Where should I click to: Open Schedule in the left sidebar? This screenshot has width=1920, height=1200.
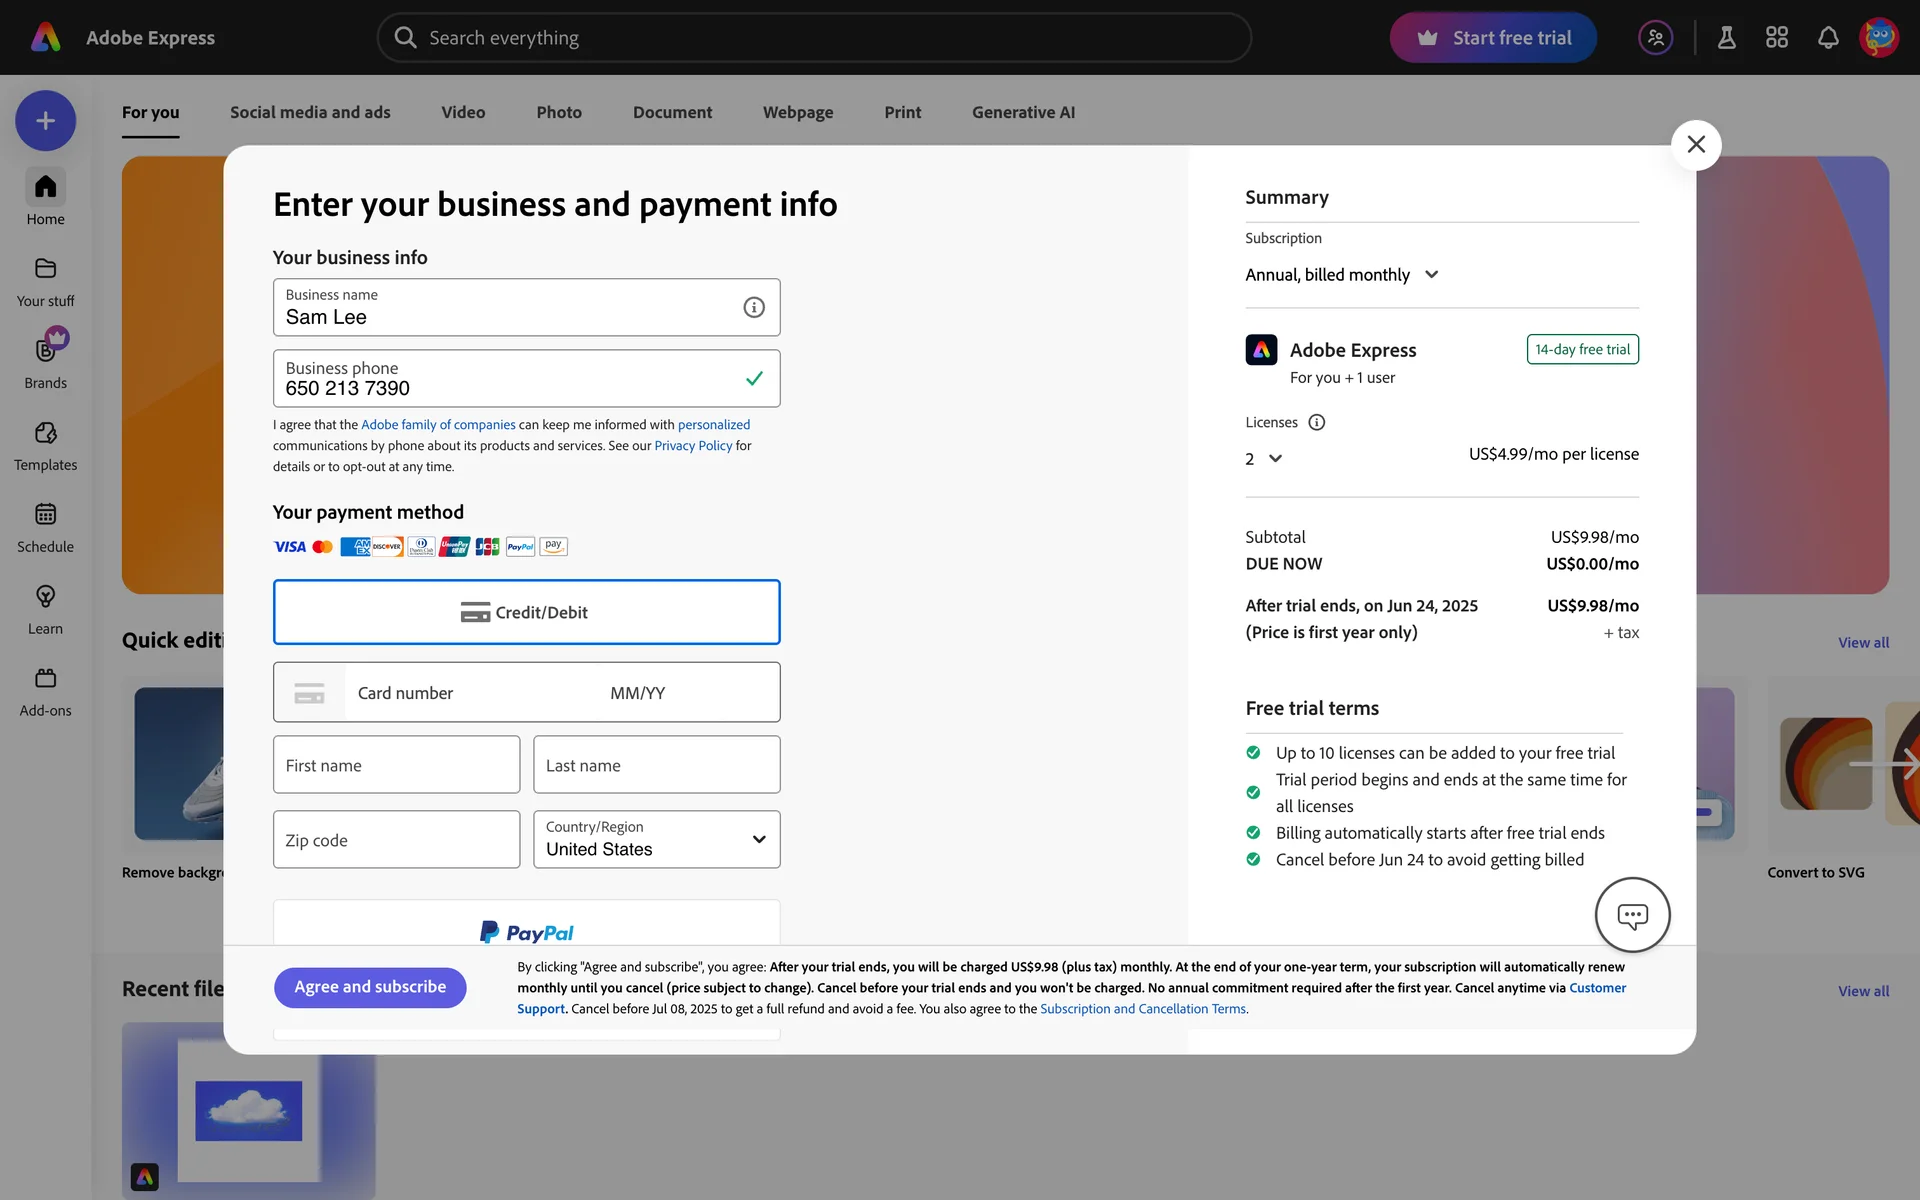pos(46,526)
